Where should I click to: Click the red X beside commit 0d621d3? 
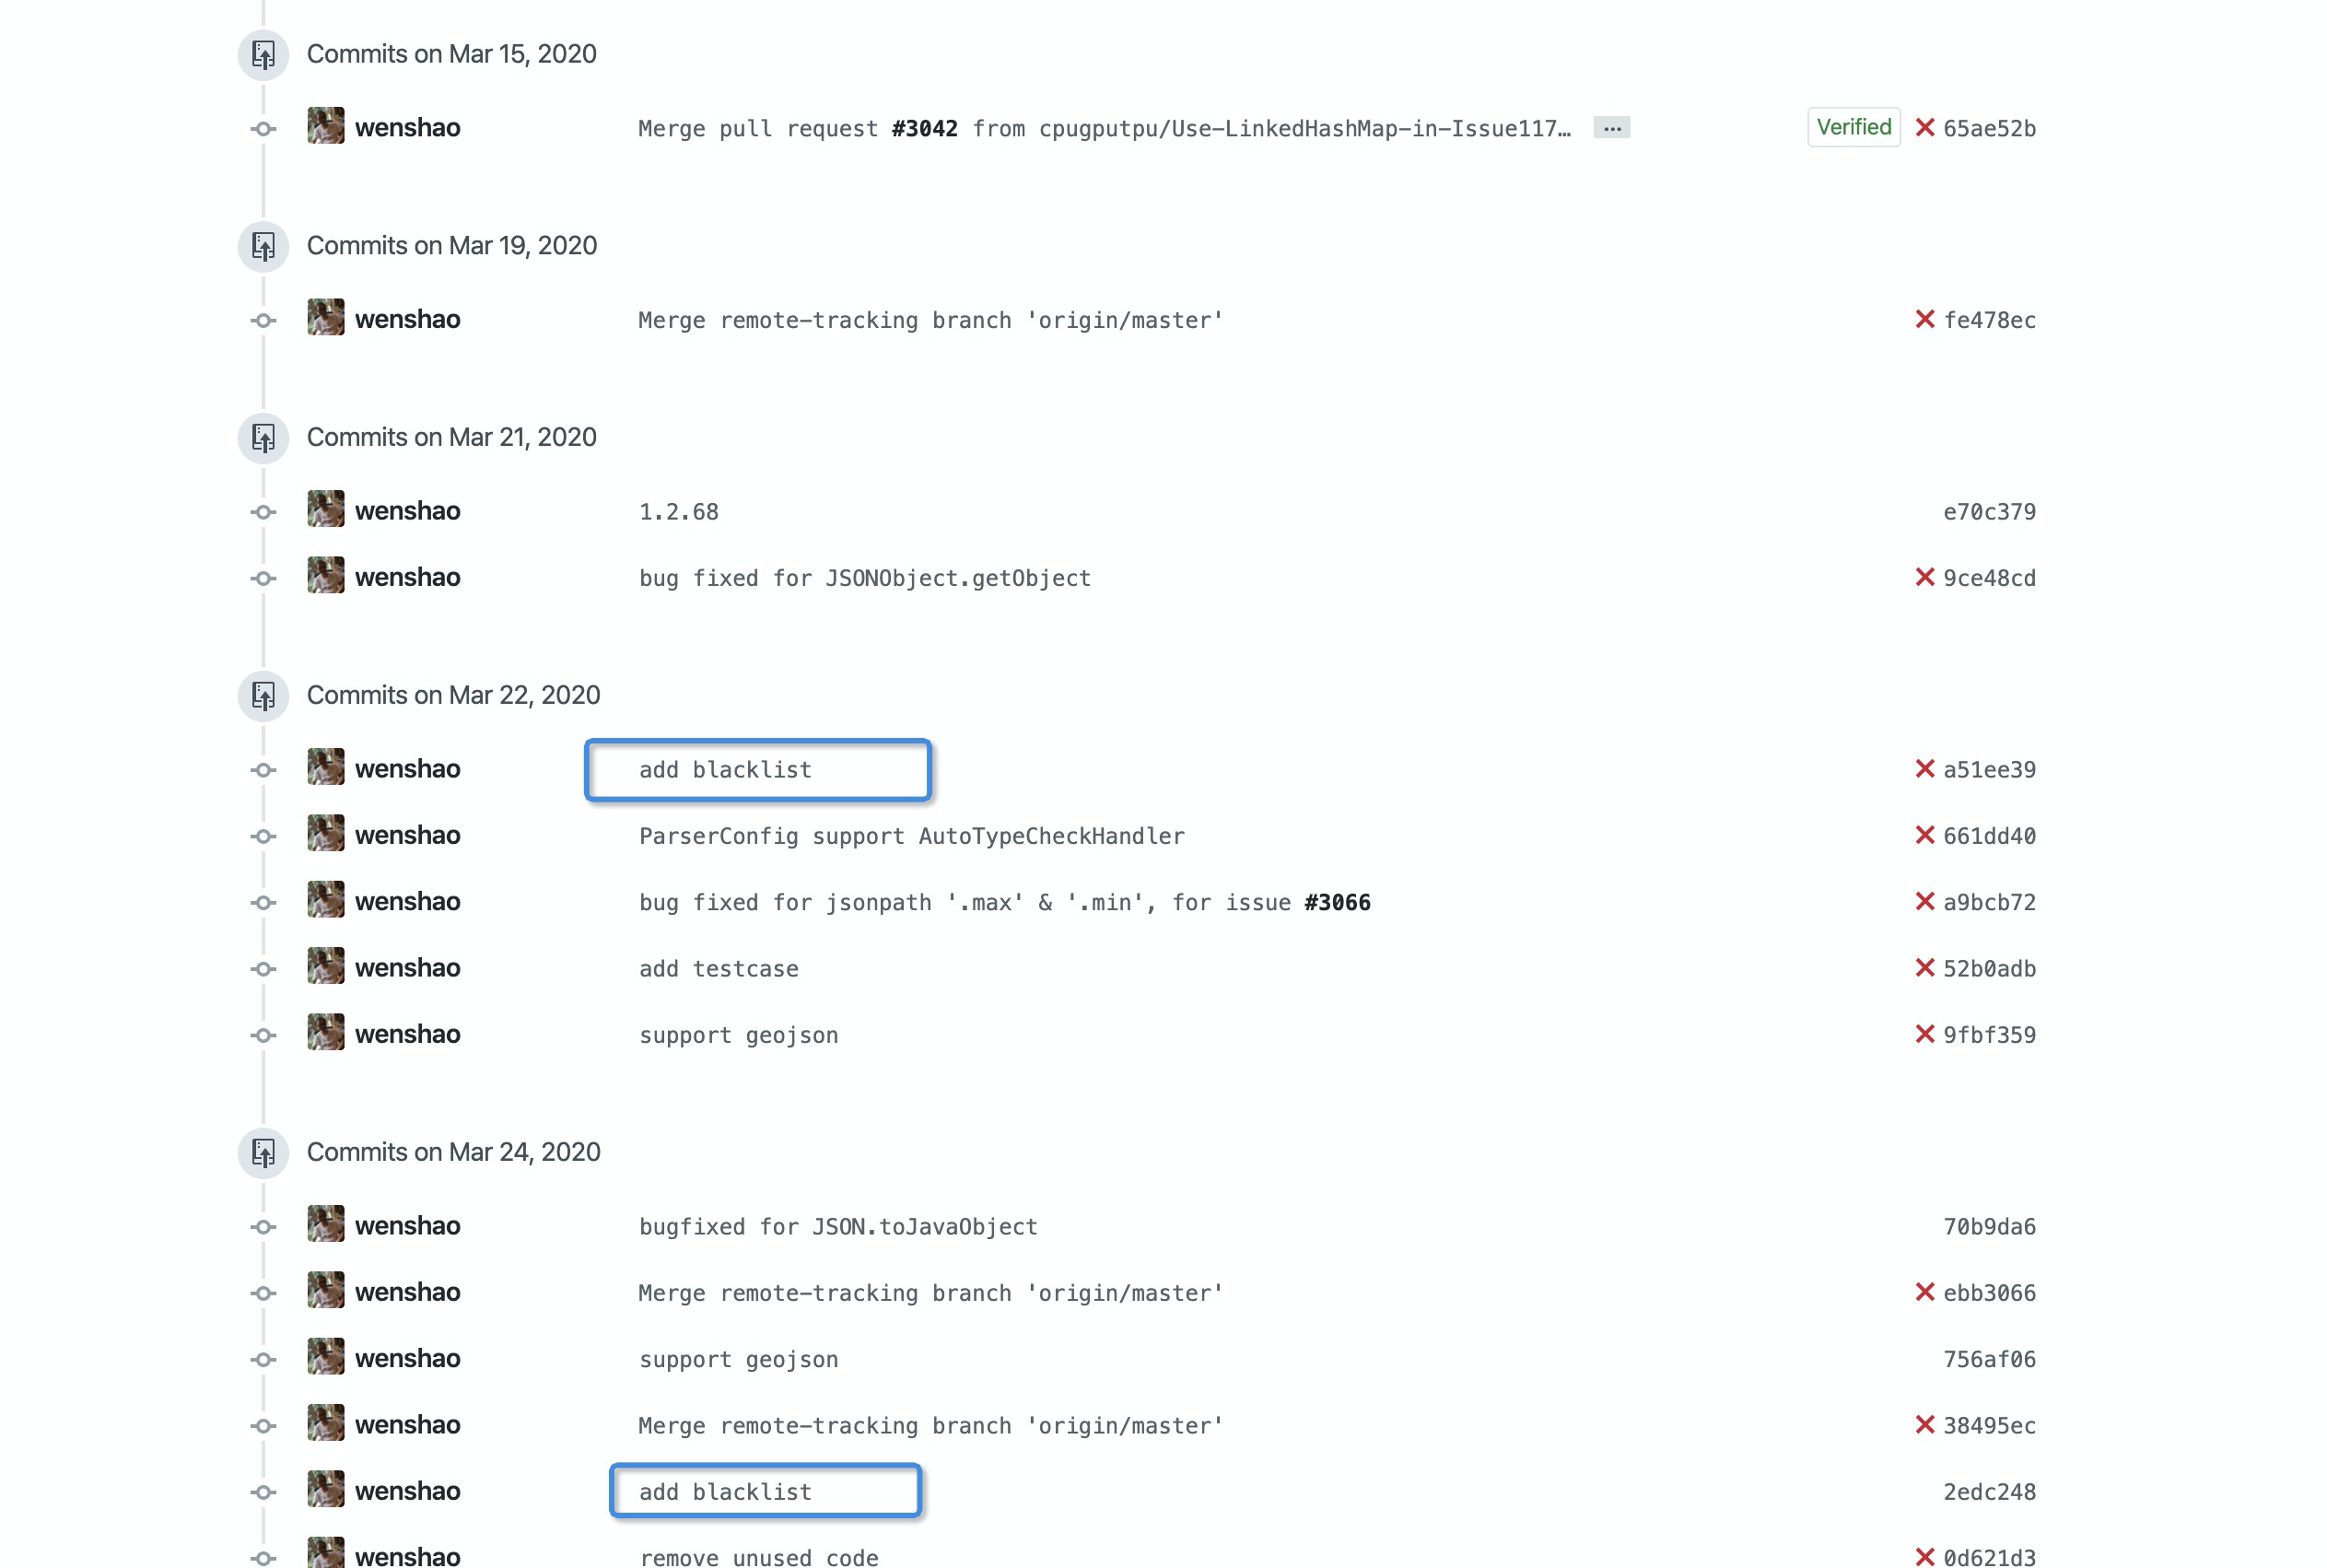[x=1924, y=1556]
